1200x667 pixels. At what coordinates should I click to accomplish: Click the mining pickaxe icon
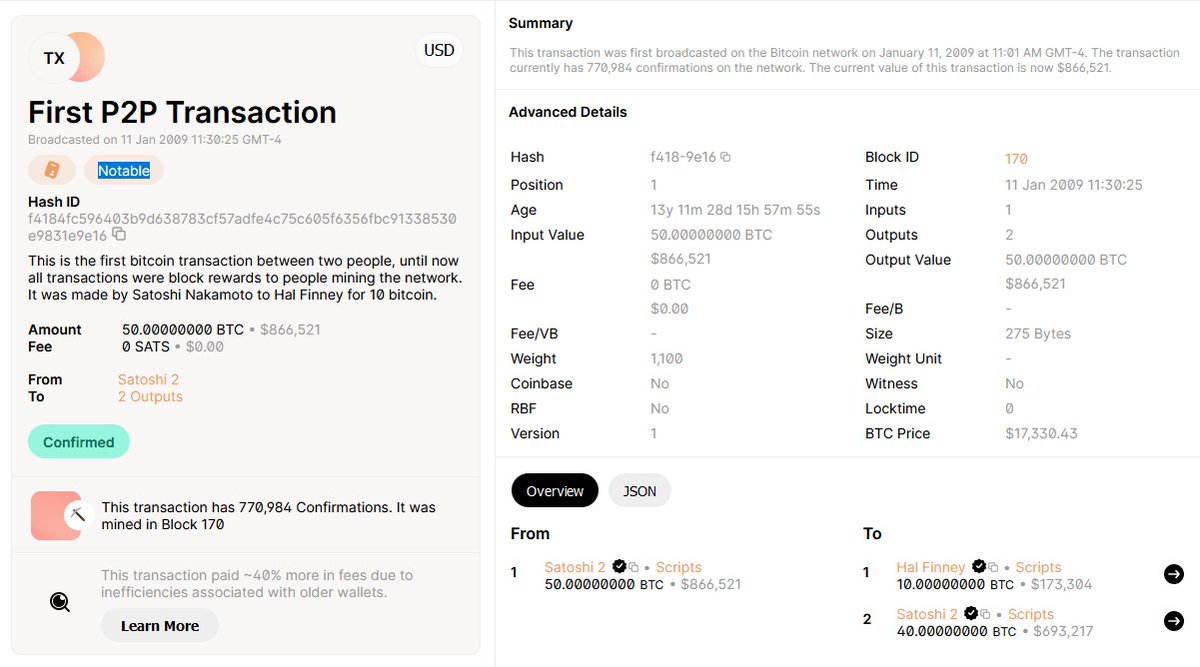(x=77, y=516)
